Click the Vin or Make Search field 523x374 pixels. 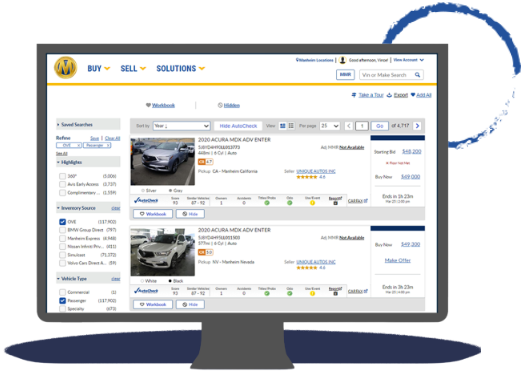(387, 75)
